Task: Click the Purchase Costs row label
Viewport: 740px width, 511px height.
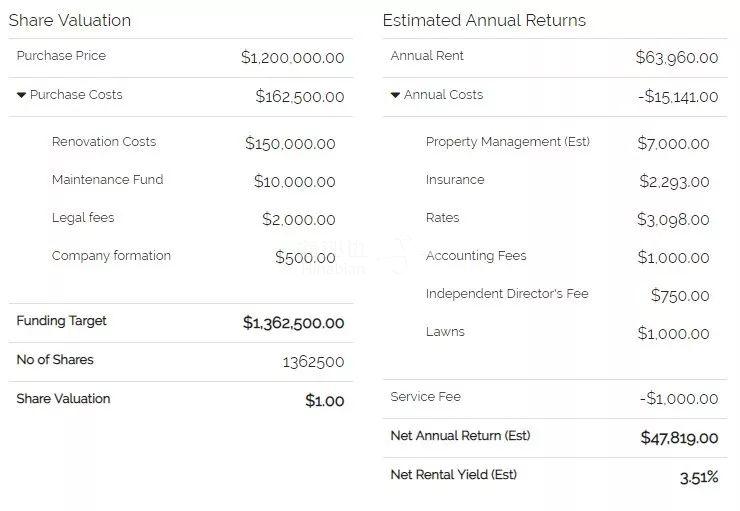Action: (76, 95)
